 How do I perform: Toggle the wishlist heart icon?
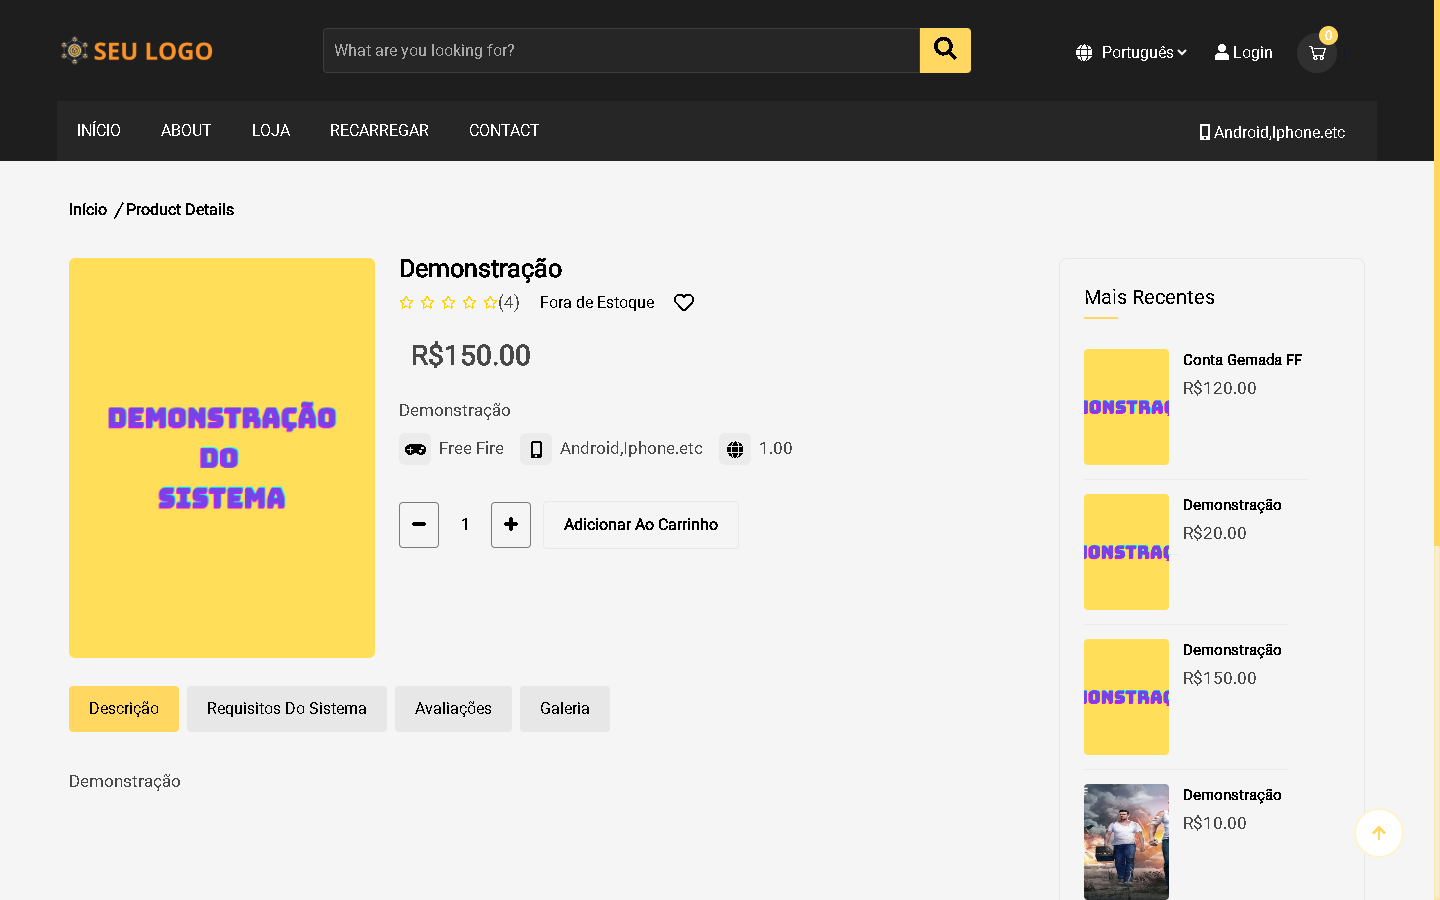point(684,303)
